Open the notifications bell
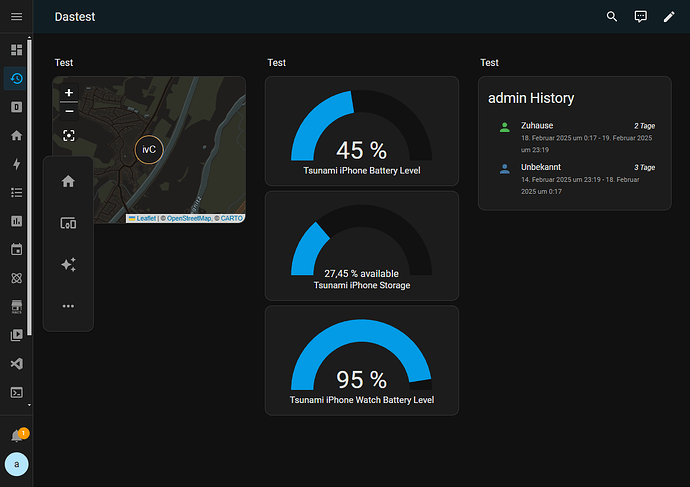The image size is (690, 487). (16, 436)
